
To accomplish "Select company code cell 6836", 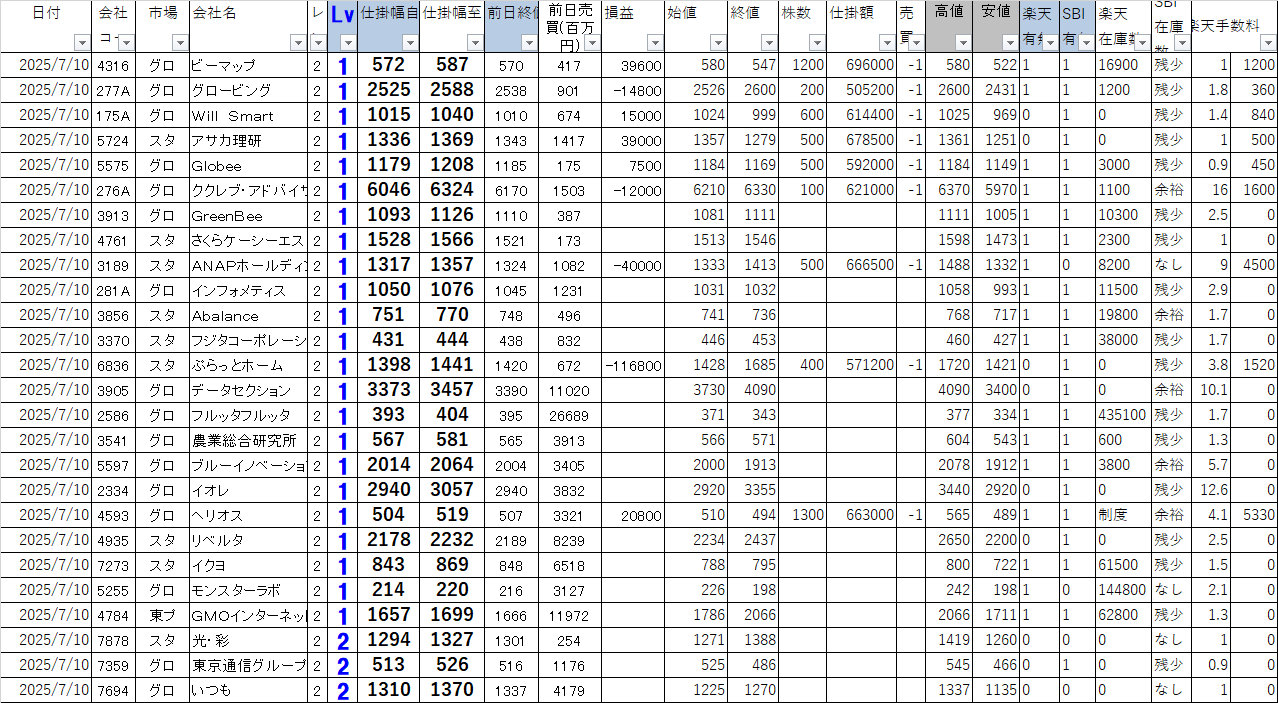I will (x=115, y=365).
